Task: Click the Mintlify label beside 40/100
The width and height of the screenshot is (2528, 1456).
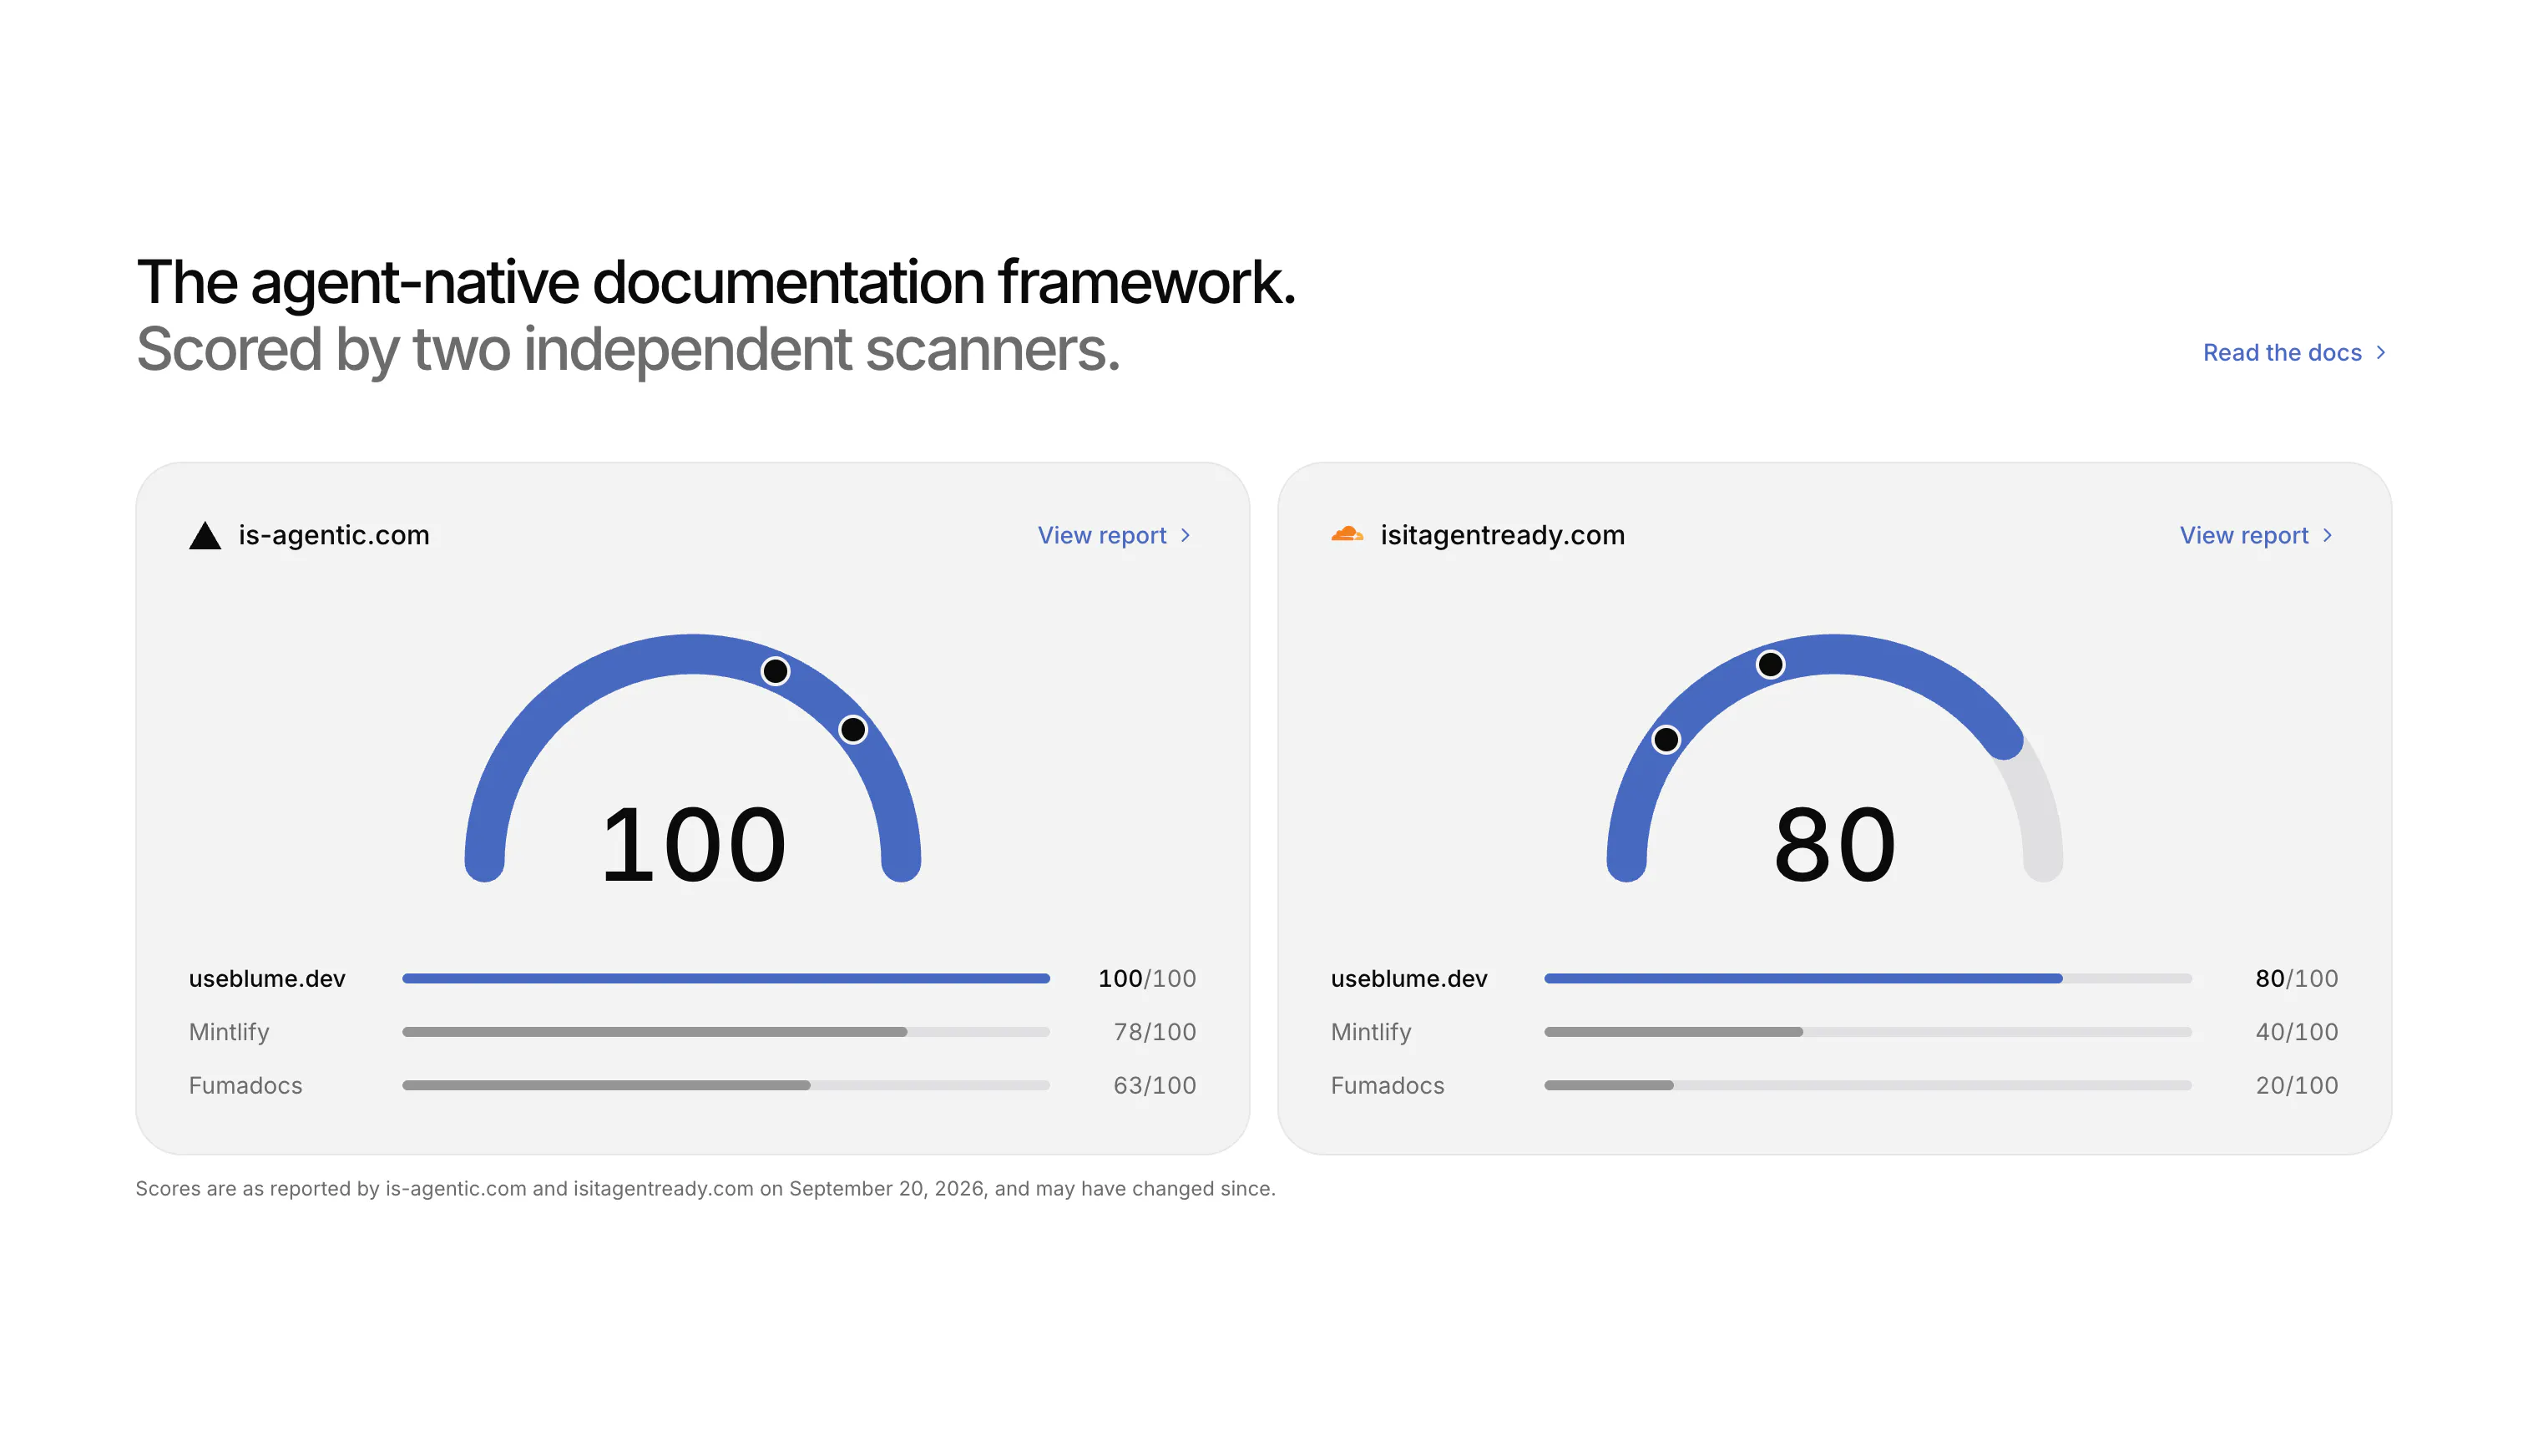Action: (x=1371, y=1032)
